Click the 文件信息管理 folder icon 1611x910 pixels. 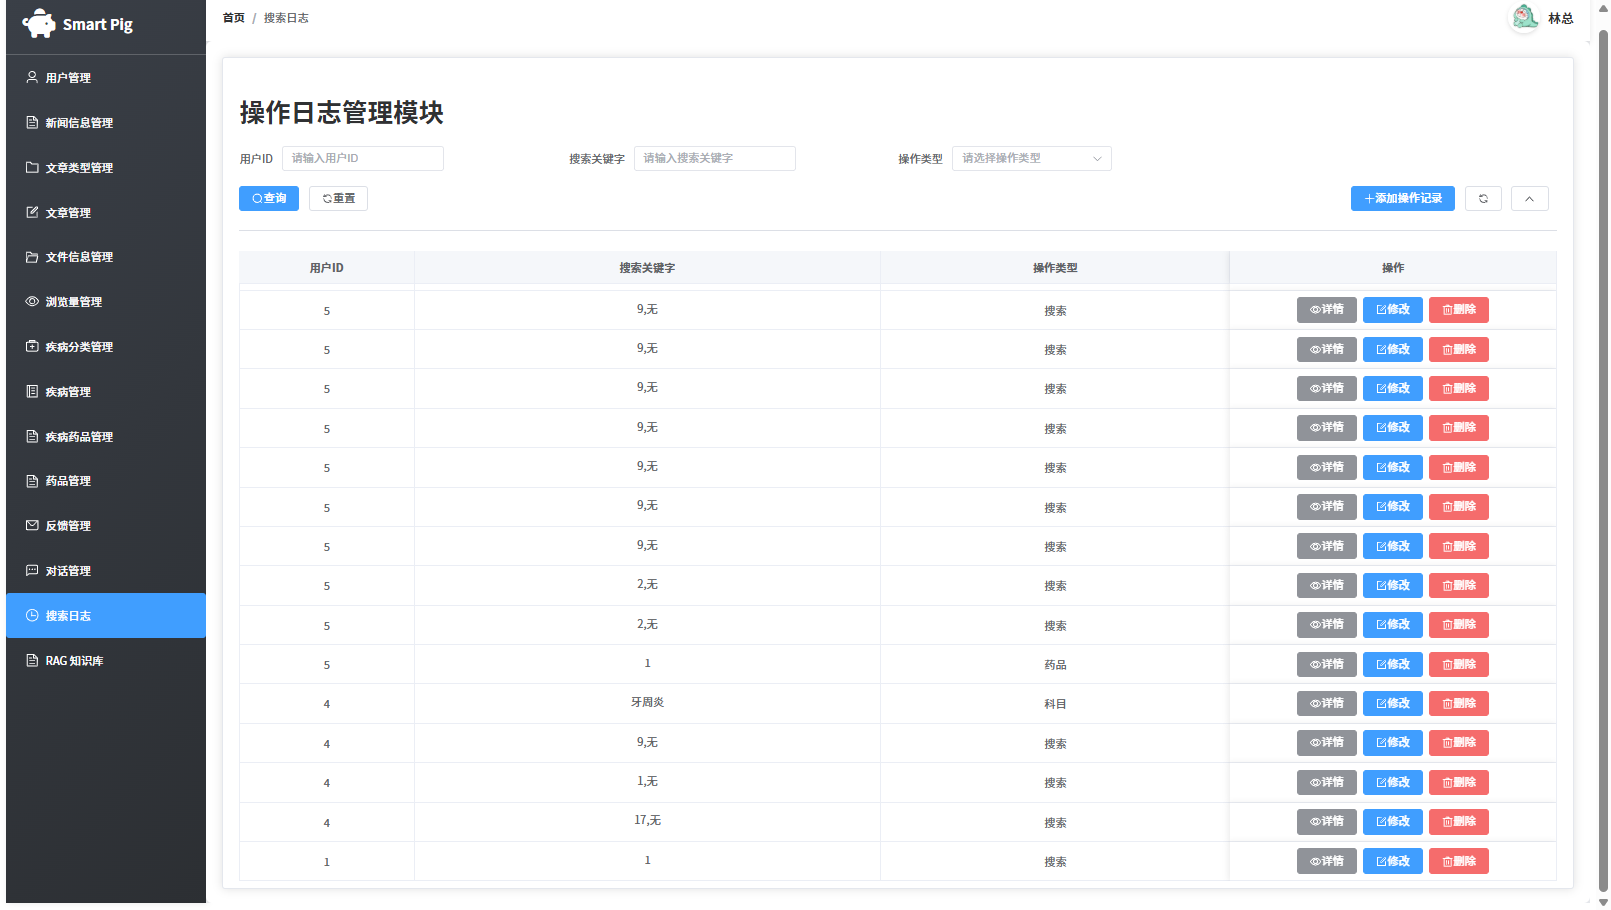32,257
